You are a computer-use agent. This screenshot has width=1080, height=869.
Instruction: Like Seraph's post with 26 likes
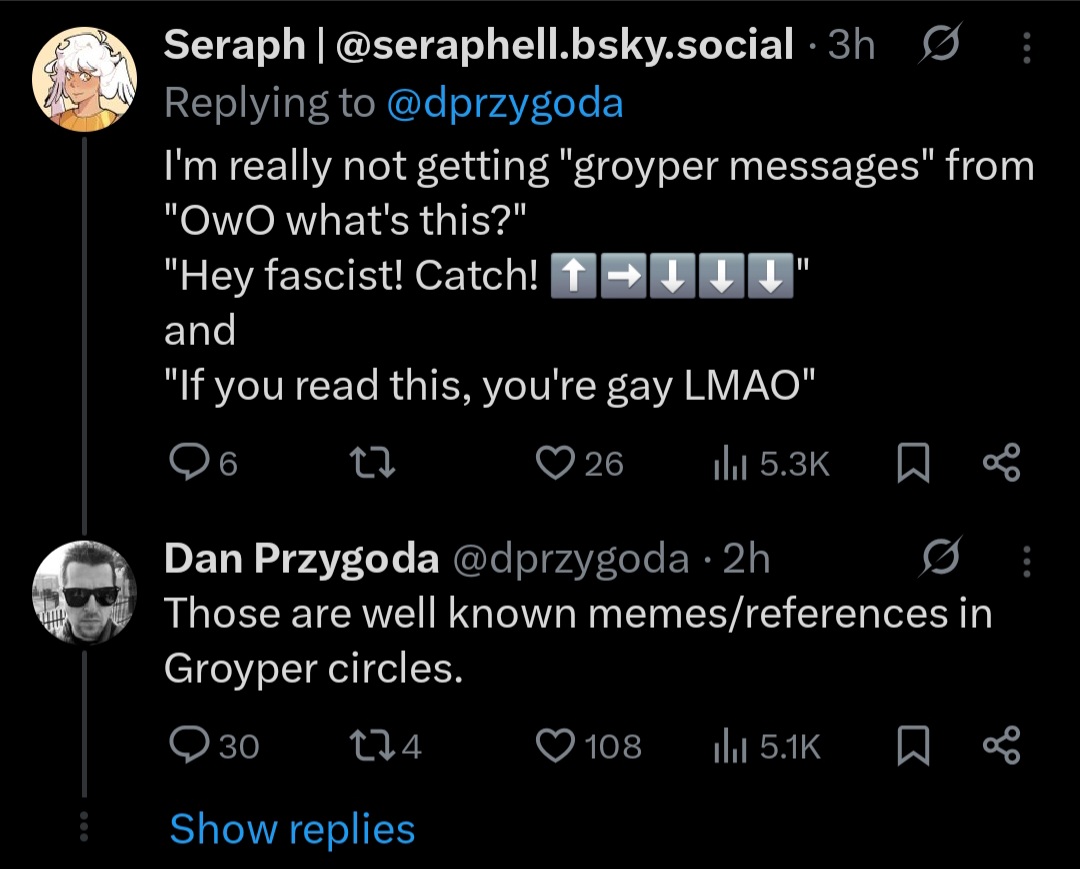[x=553, y=462]
